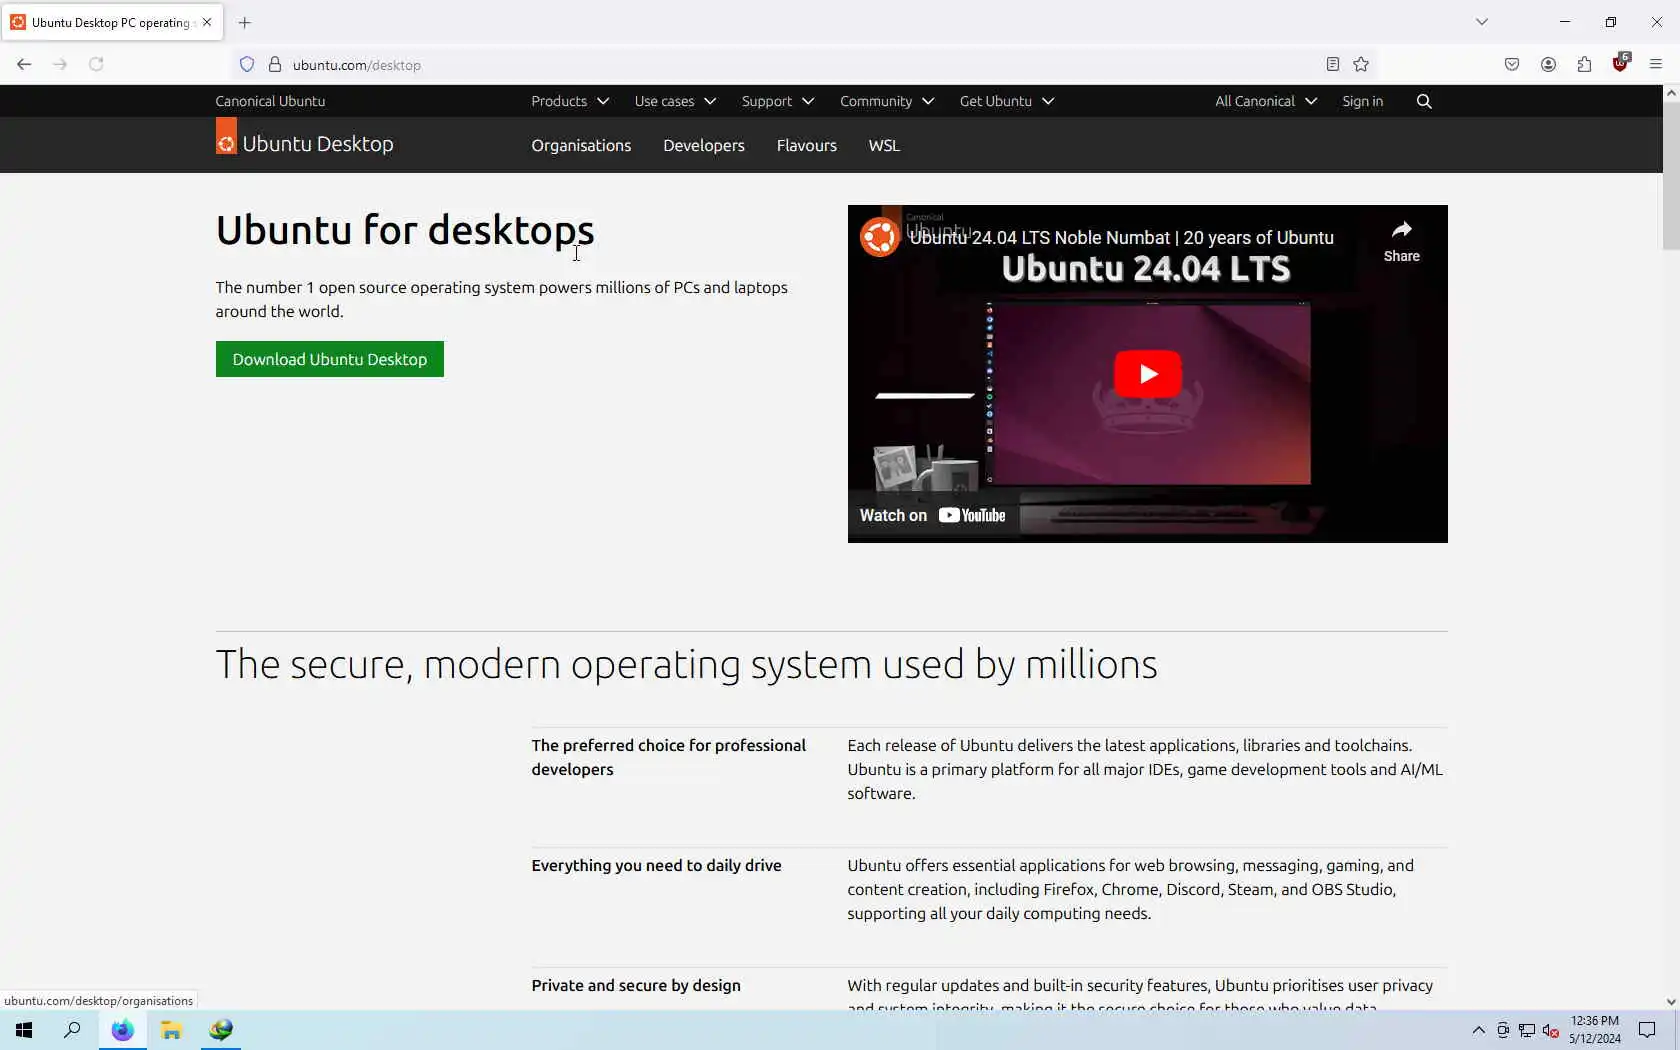
Task: Open the Firefox application hamburger menu
Action: click(x=1656, y=65)
